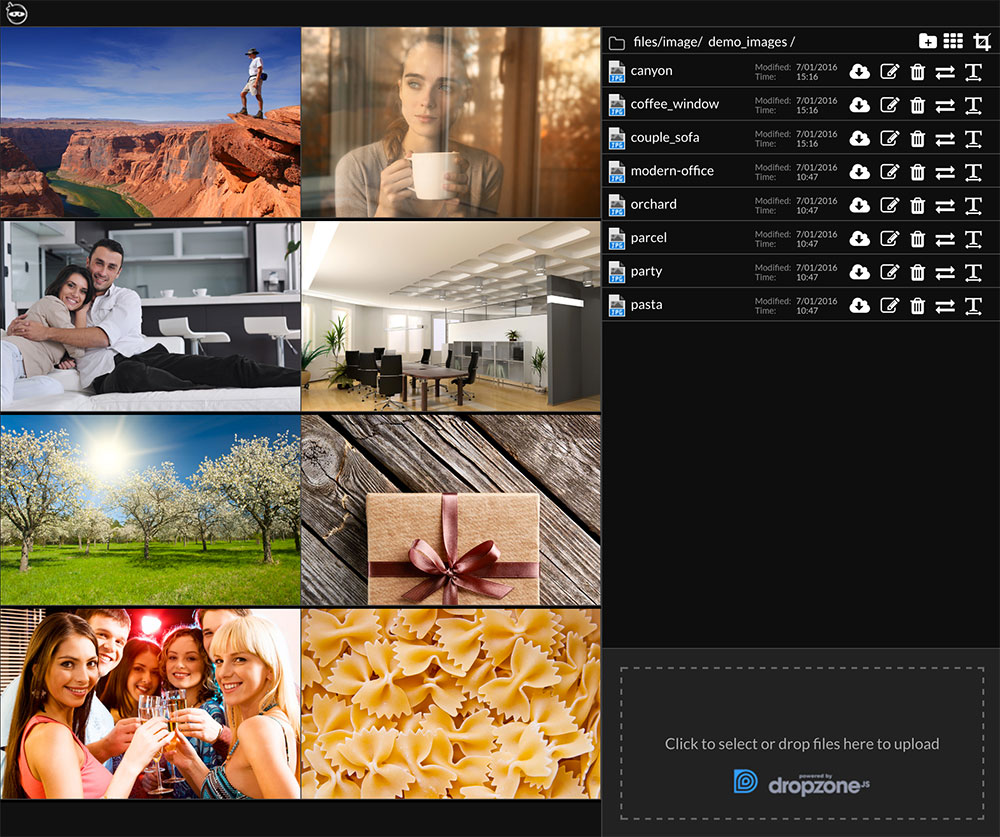Click move arrows icon for pasta

point(945,306)
